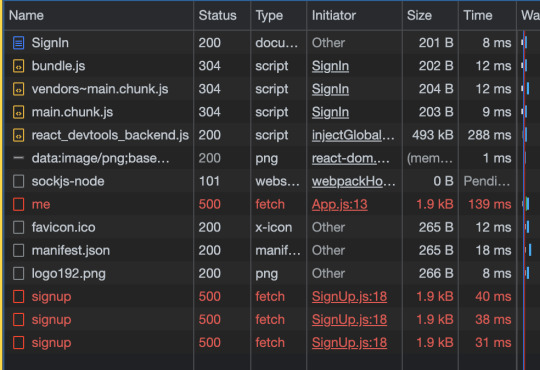Click the file icon beside sockjs-node
This screenshot has height=370, width=540.
coord(19,181)
